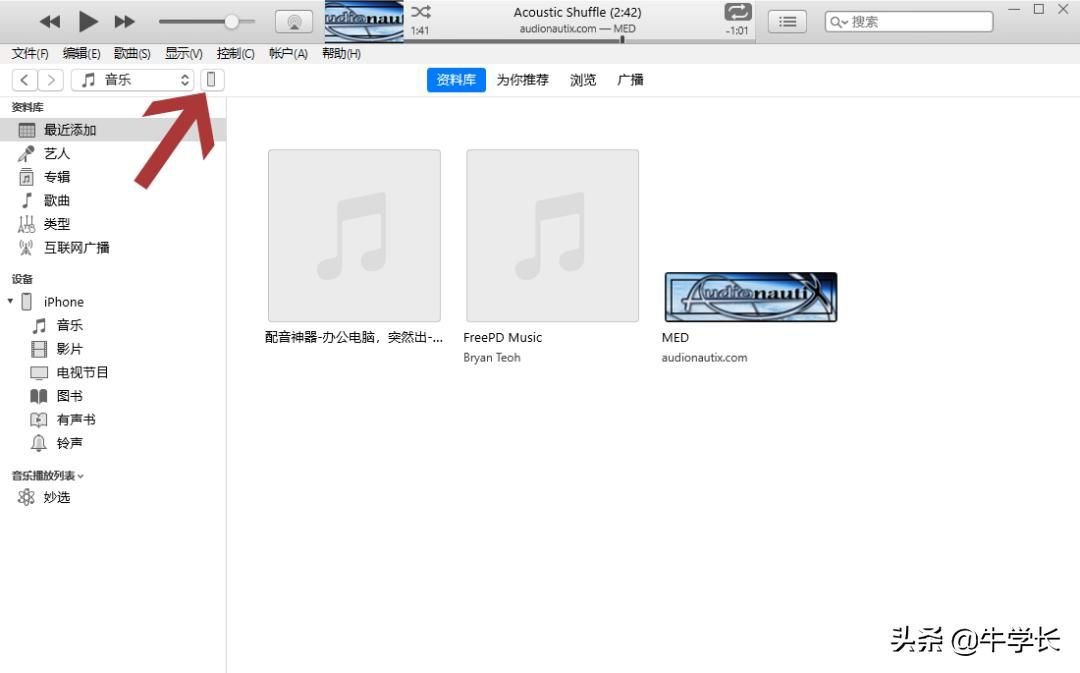The width and height of the screenshot is (1080, 673).
Task: Collapse the iPhone device tree triangle
Action: tap(10, 301)
